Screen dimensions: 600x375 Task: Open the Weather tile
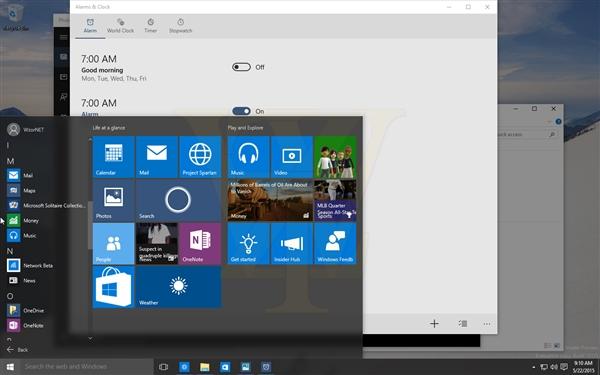[x=178, y=287]
